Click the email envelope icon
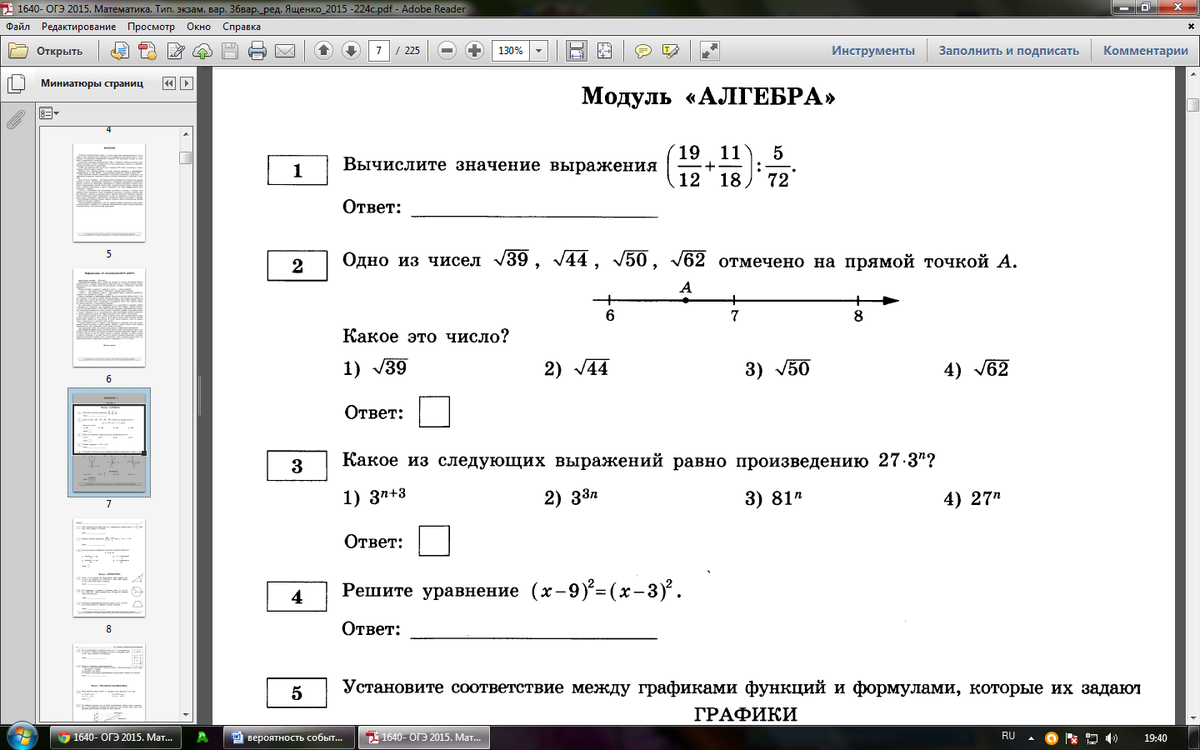The image size is (1200, 750). (x=284, y=51)
